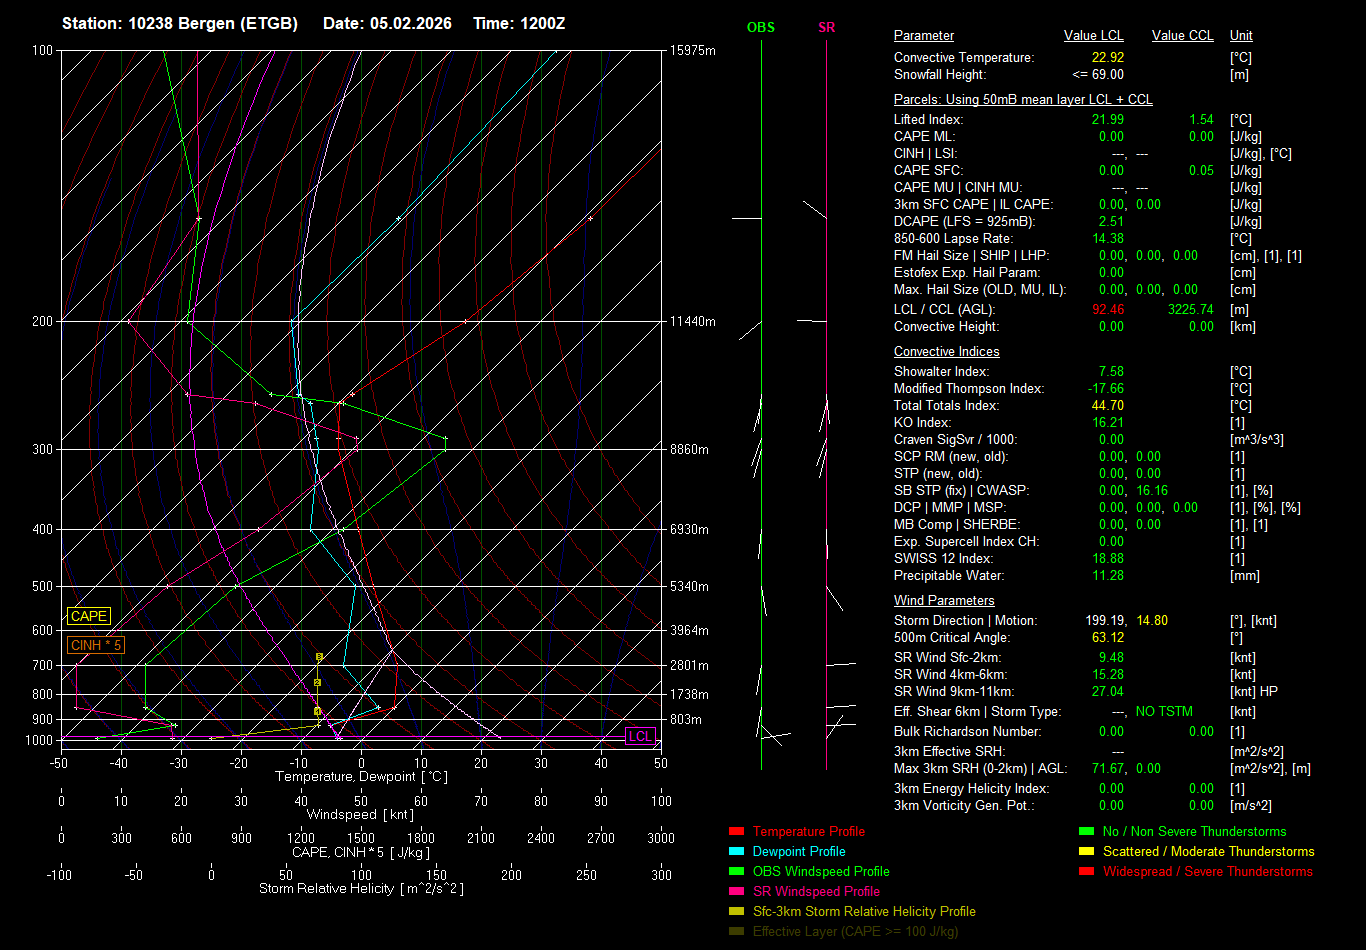Viewport: 1366px width, 950px height.
Task: Click the Sfc-3km Storm Relative Helicity swatch
Action: click(736, 912)
